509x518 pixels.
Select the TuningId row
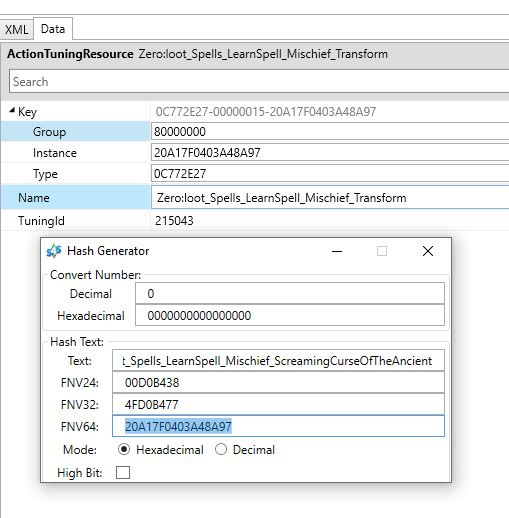(x=254, y=220)
